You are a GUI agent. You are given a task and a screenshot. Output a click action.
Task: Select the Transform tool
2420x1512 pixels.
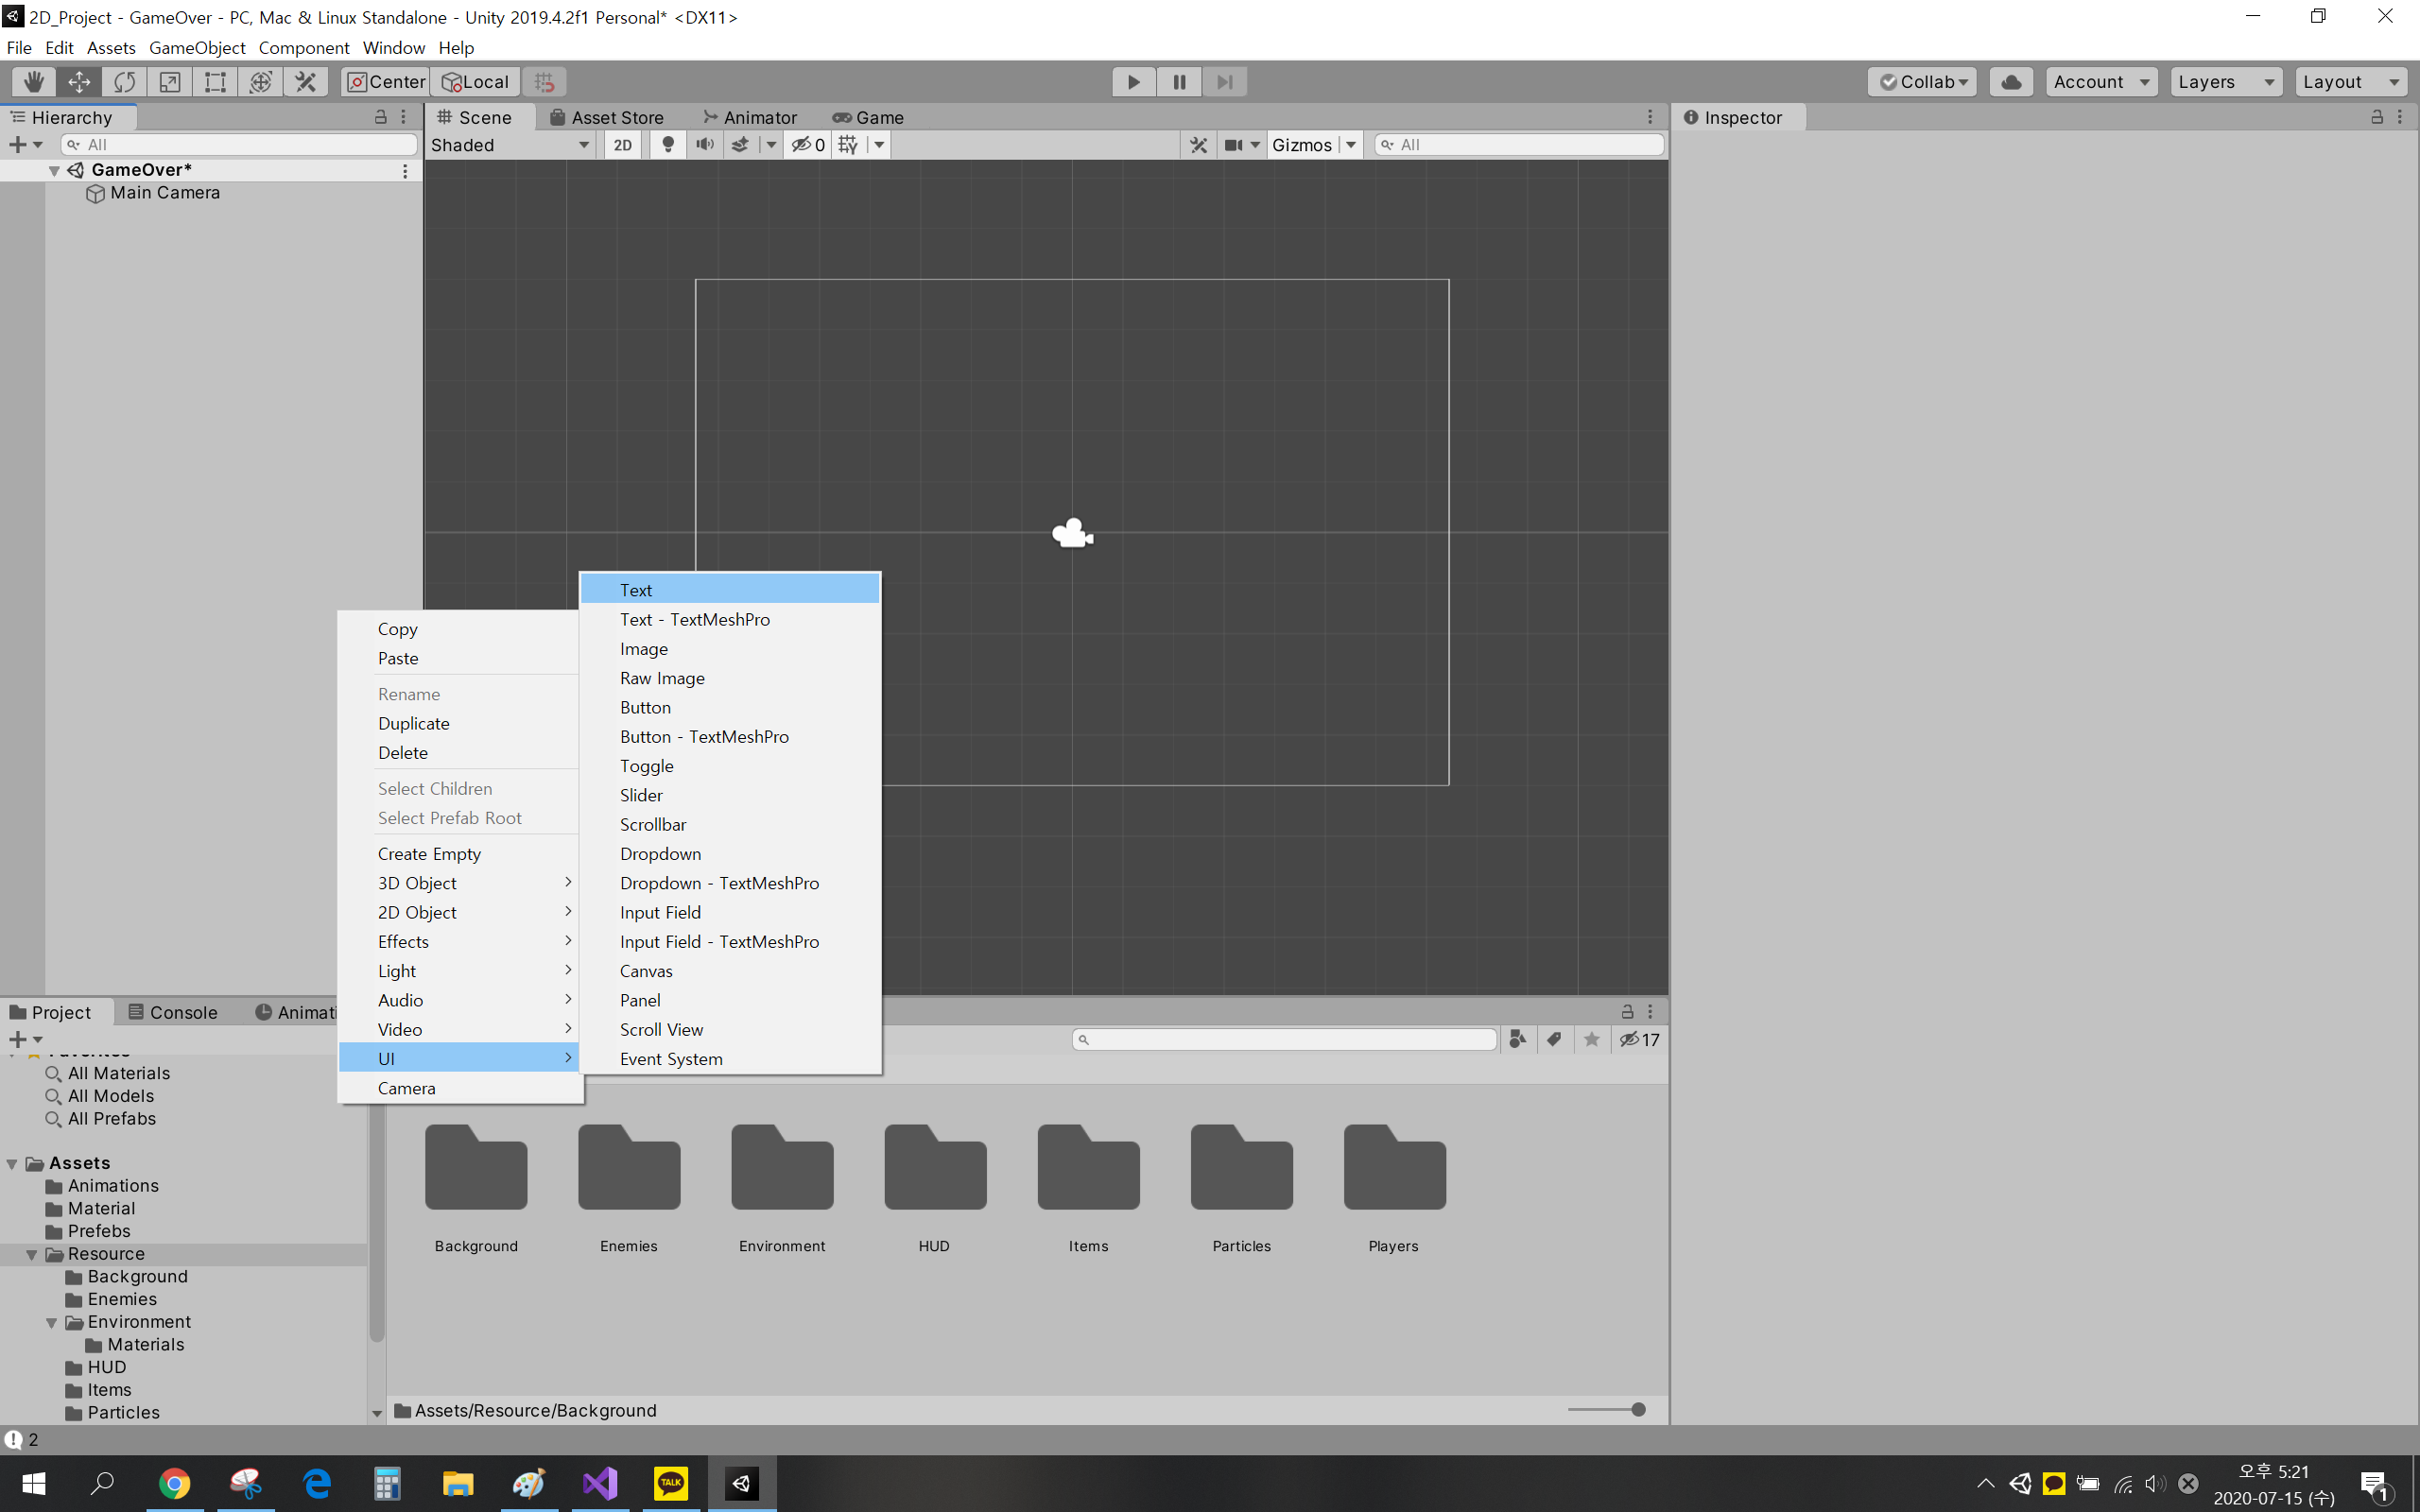pyautogui.click(x=261, y=82)
